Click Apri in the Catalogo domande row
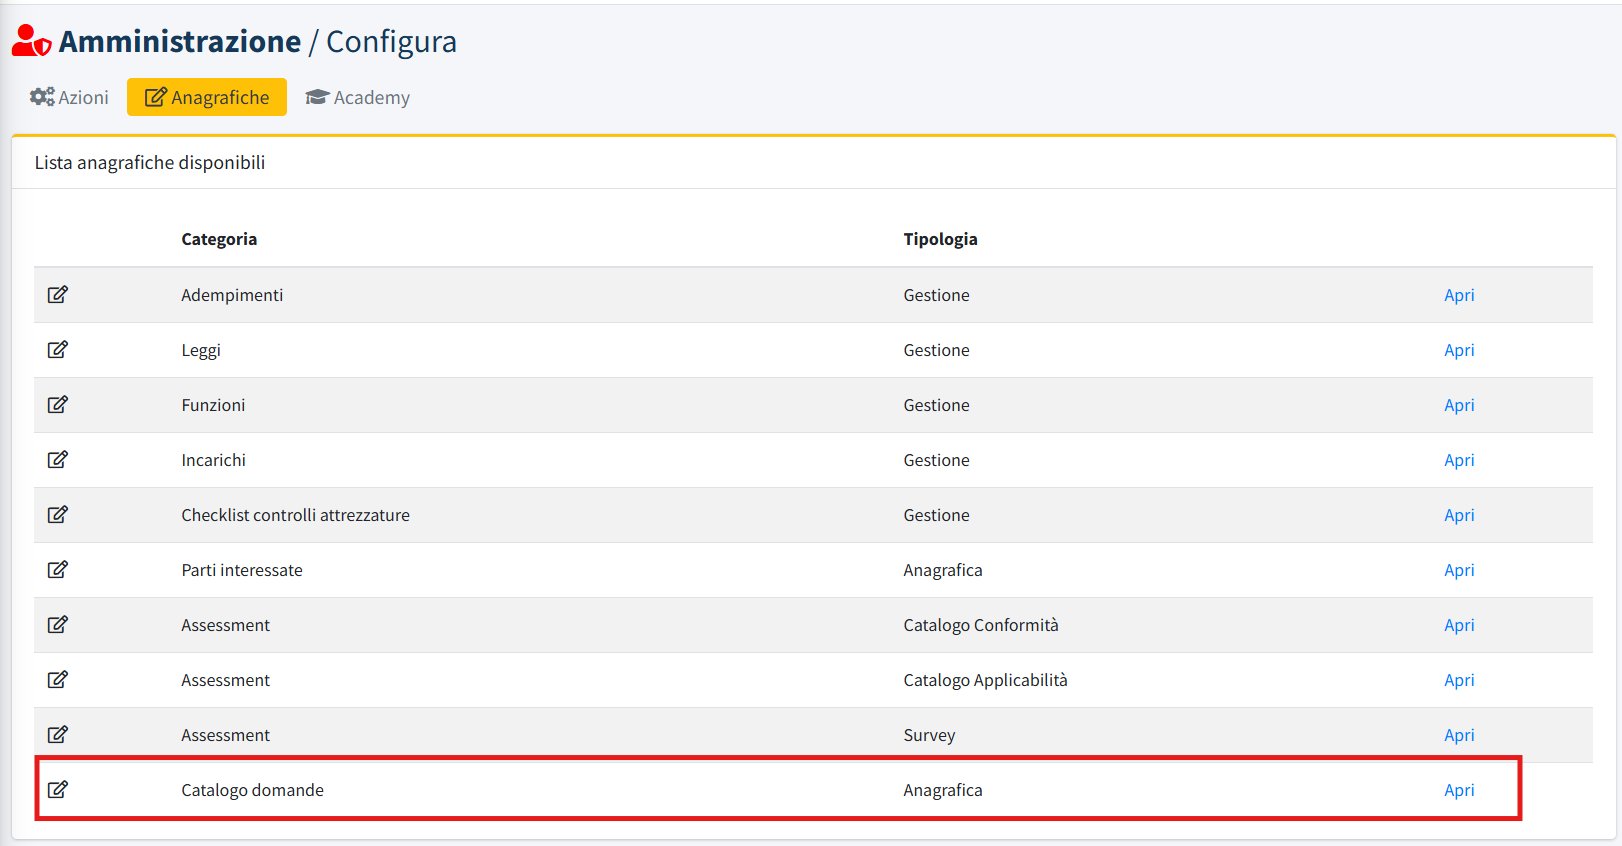The height and width of the screenshot is (846, 1622). (x=1459, y=790)
